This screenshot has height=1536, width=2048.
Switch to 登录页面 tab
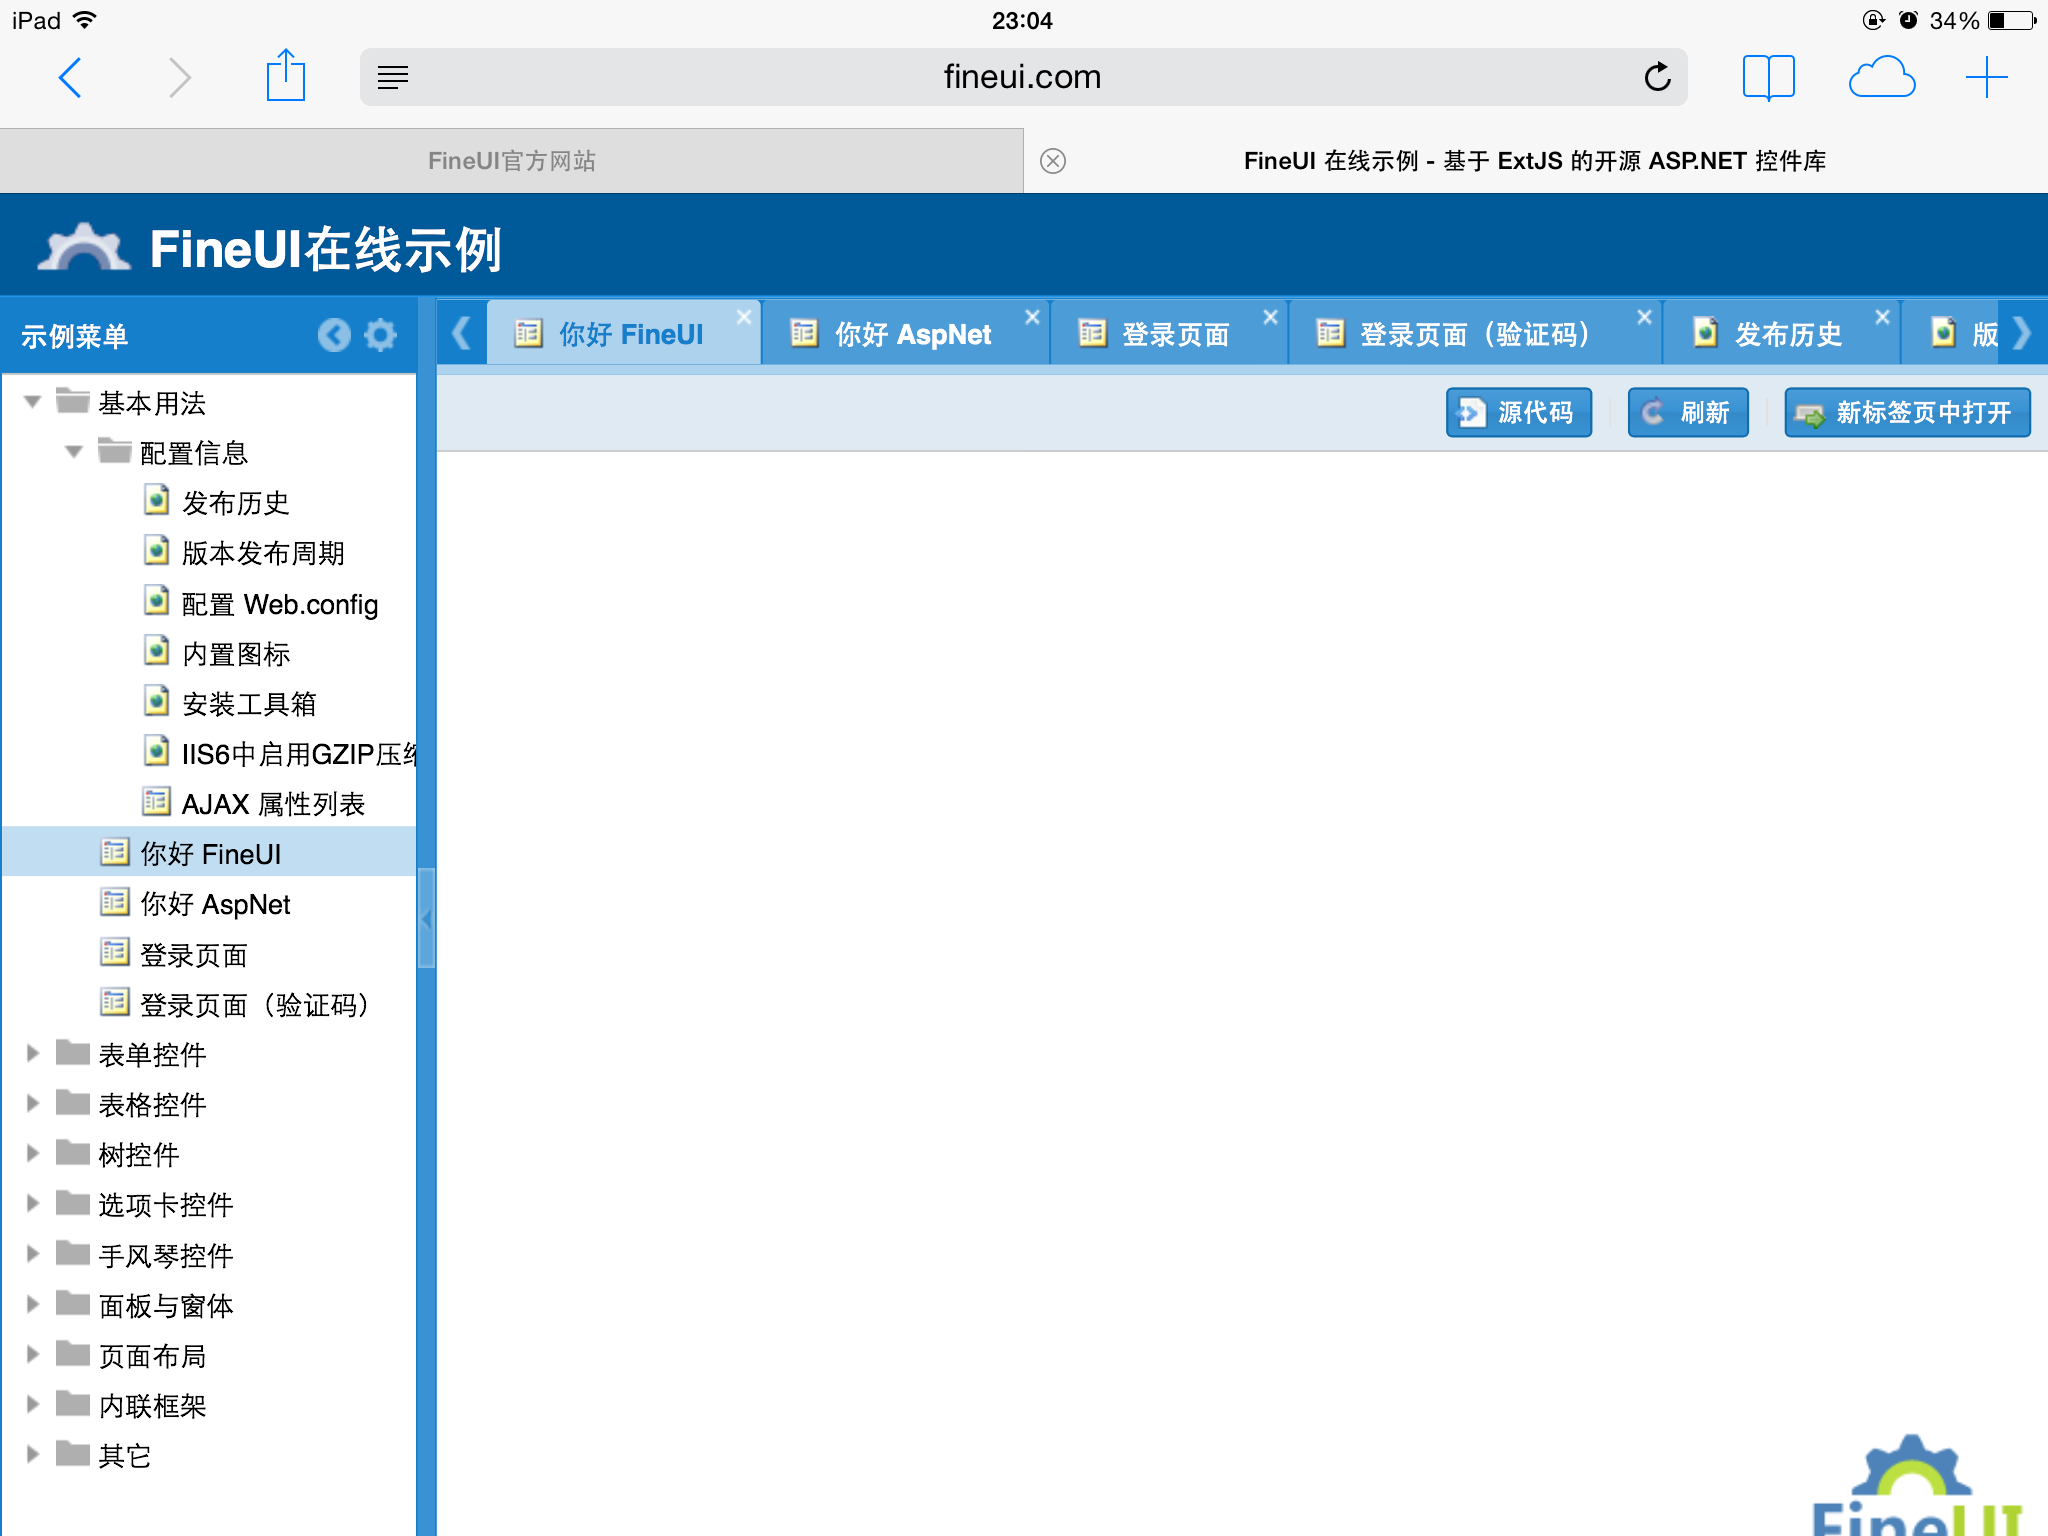pos(1169,333)
